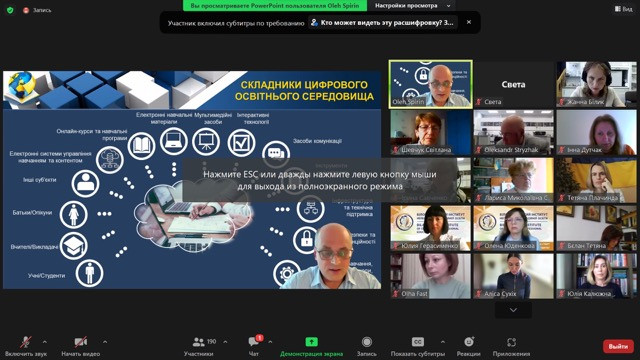Select Лариса Миколаївна video thumbnail
Image resolution: width=640 pixels, height=360 pixels.
[513, 180]
